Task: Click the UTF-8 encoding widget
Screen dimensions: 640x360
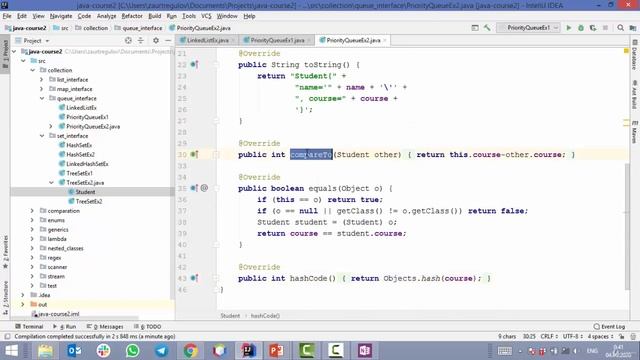Action: (573, 336)
